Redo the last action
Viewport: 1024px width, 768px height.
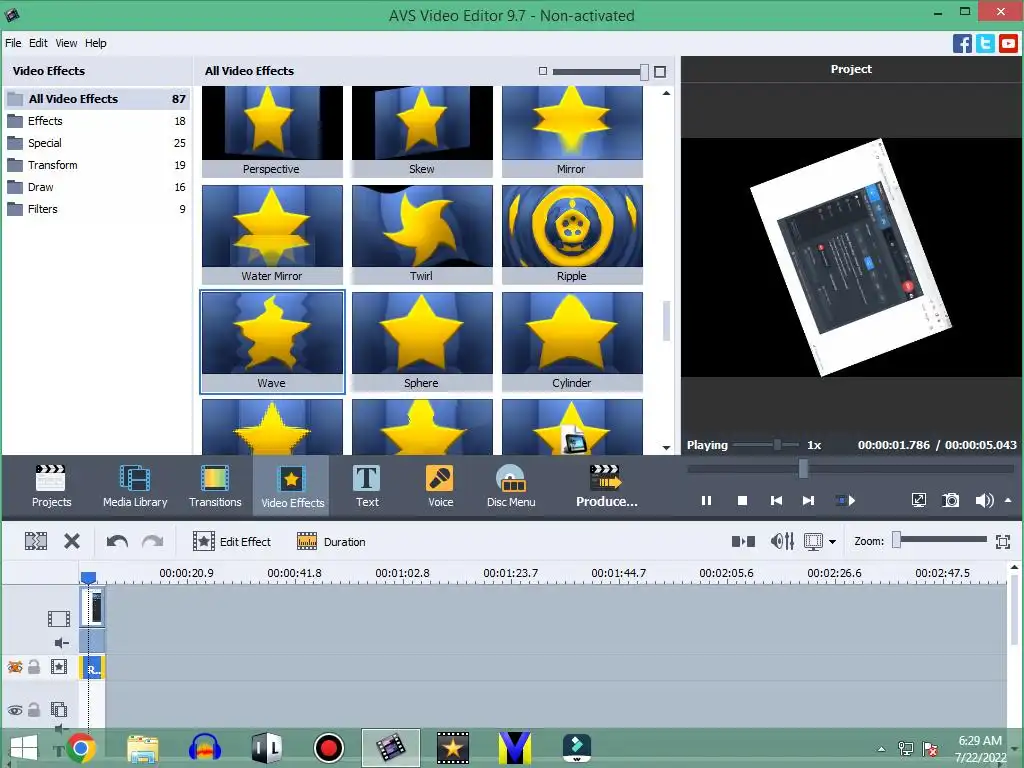(152, 541)
